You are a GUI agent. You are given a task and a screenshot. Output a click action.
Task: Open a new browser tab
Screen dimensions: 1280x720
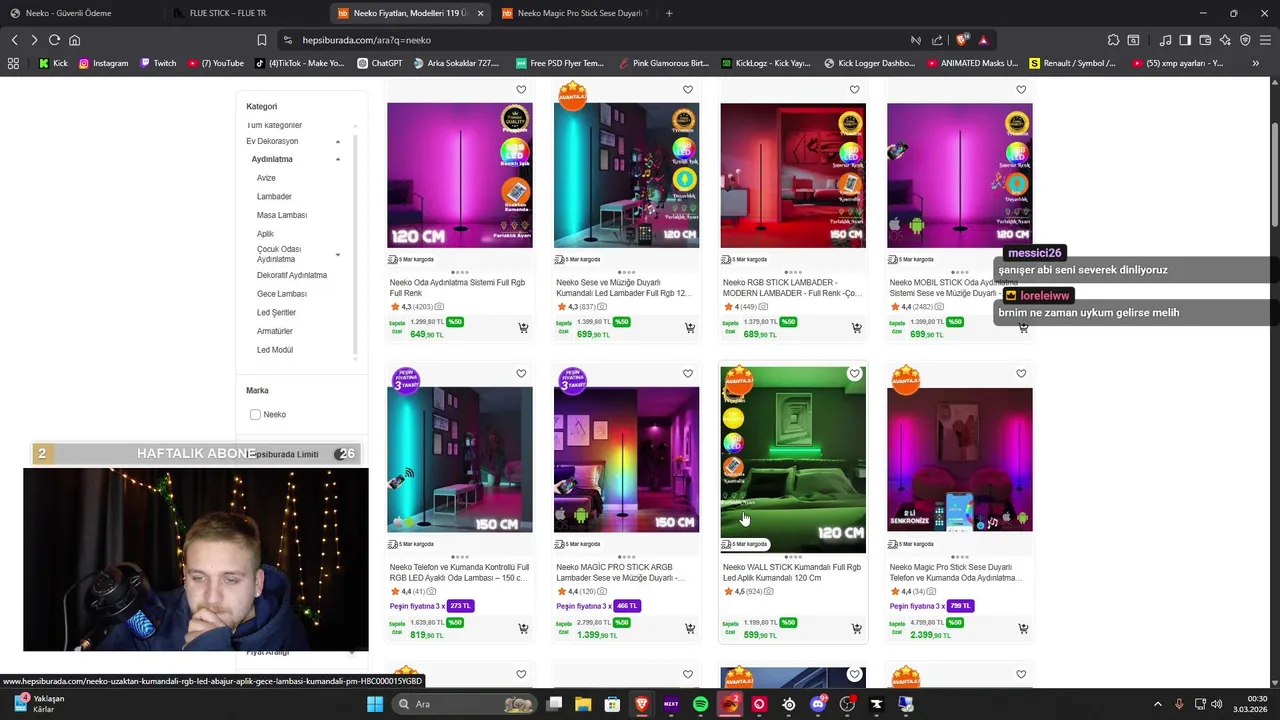tap(669, 13)
